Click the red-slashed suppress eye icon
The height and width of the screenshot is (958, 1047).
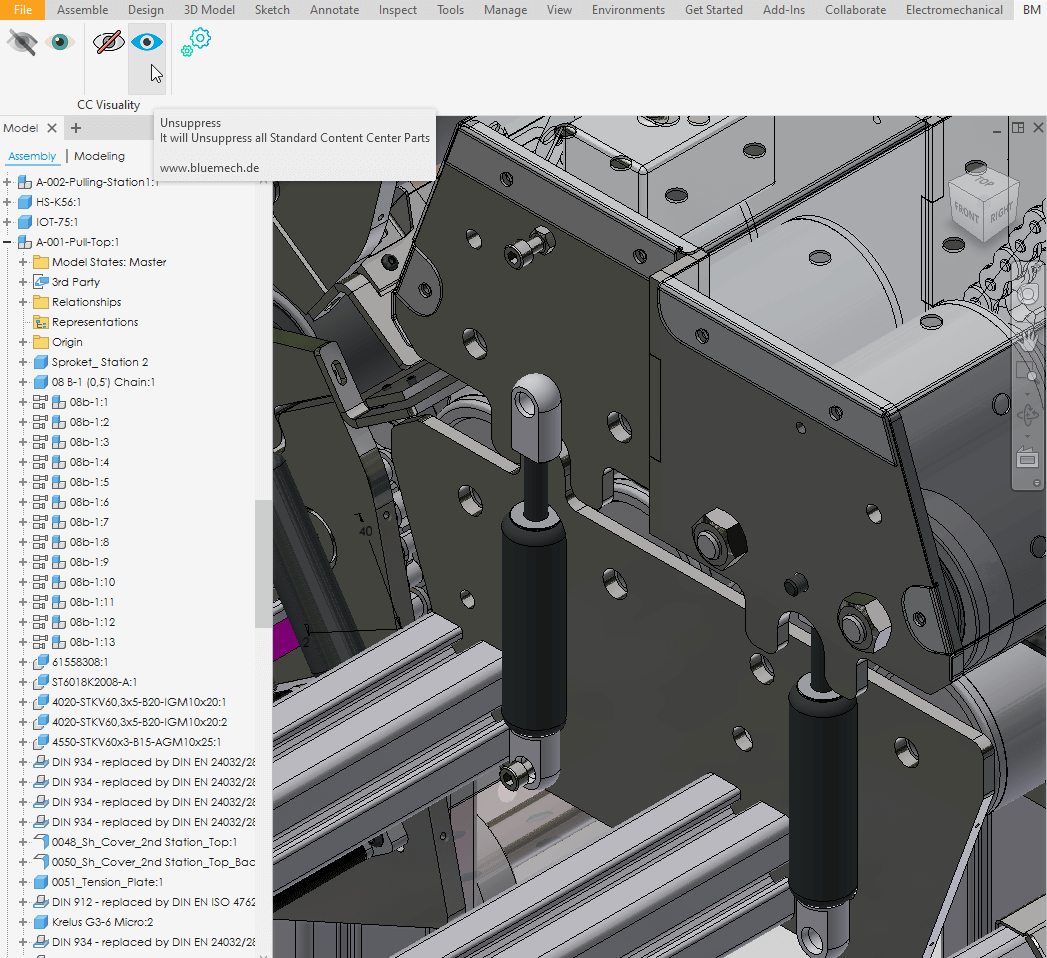108,43
